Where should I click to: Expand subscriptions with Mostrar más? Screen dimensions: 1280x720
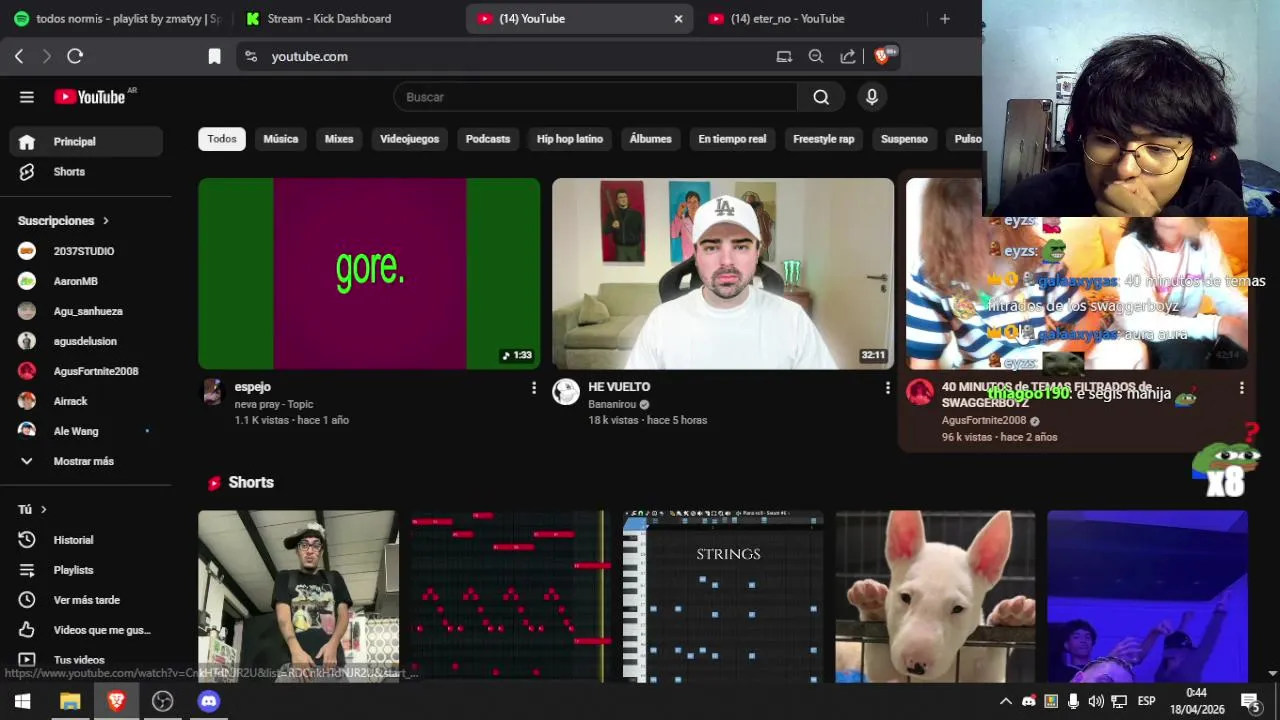tap(85, 461)
